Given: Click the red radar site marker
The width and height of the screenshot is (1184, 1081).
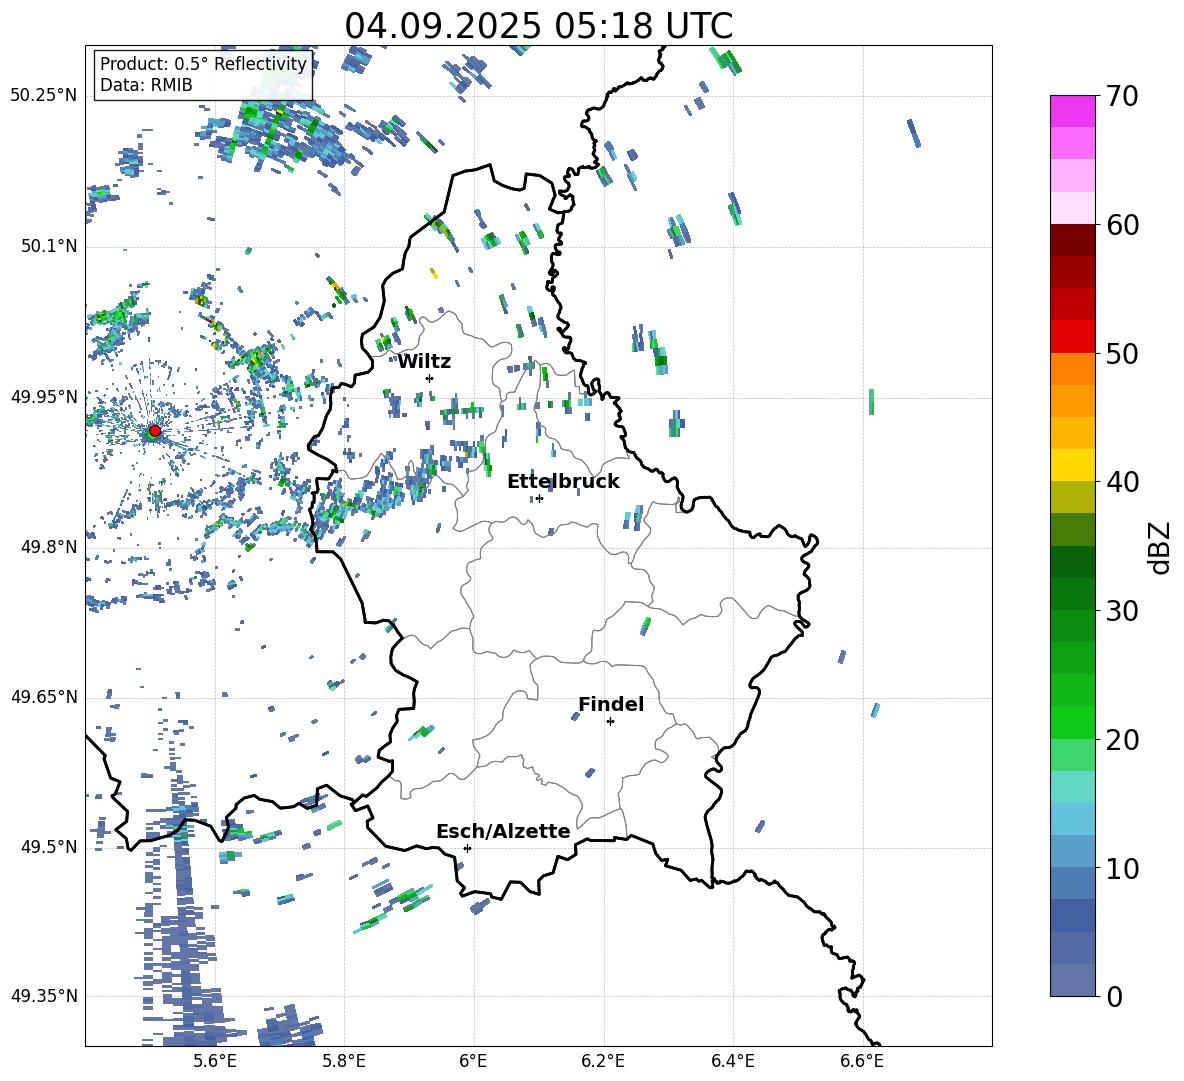Looking at the screenshot, I should point(155,431).
